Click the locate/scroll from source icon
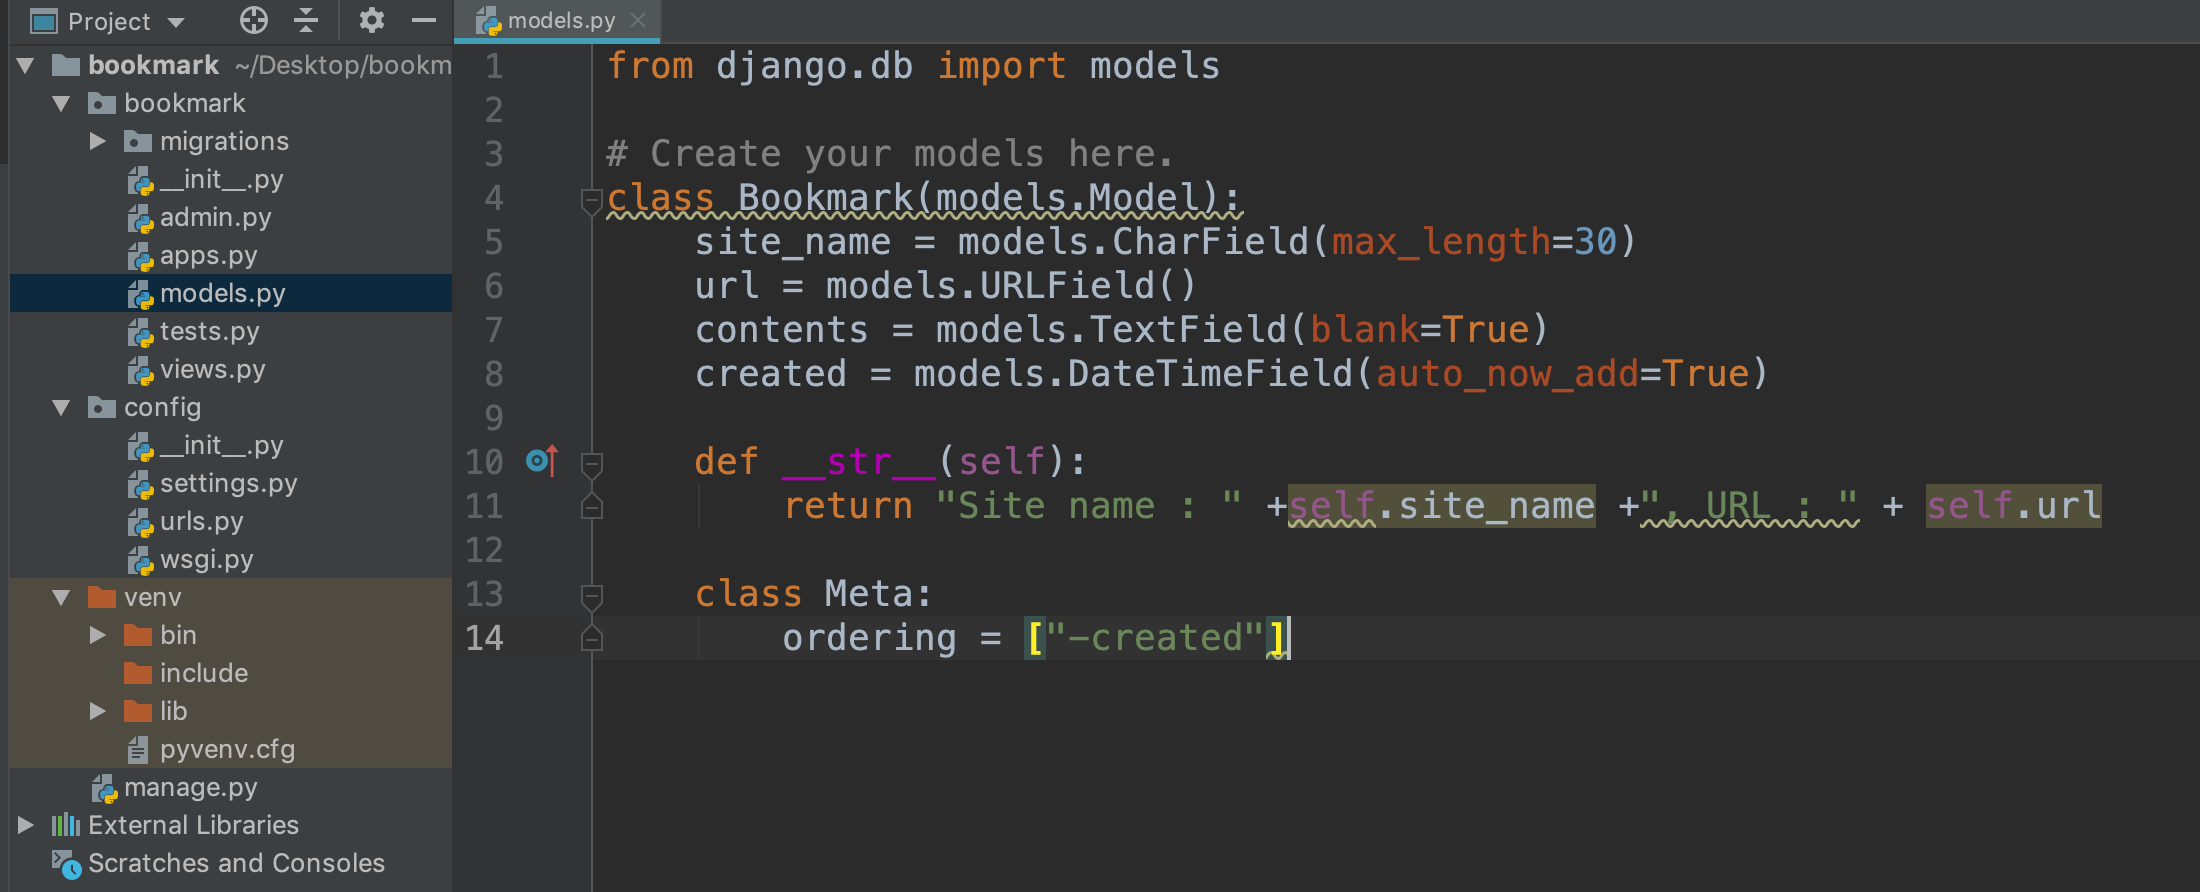Screen dimensions: 2200x892 click(254, 20)
